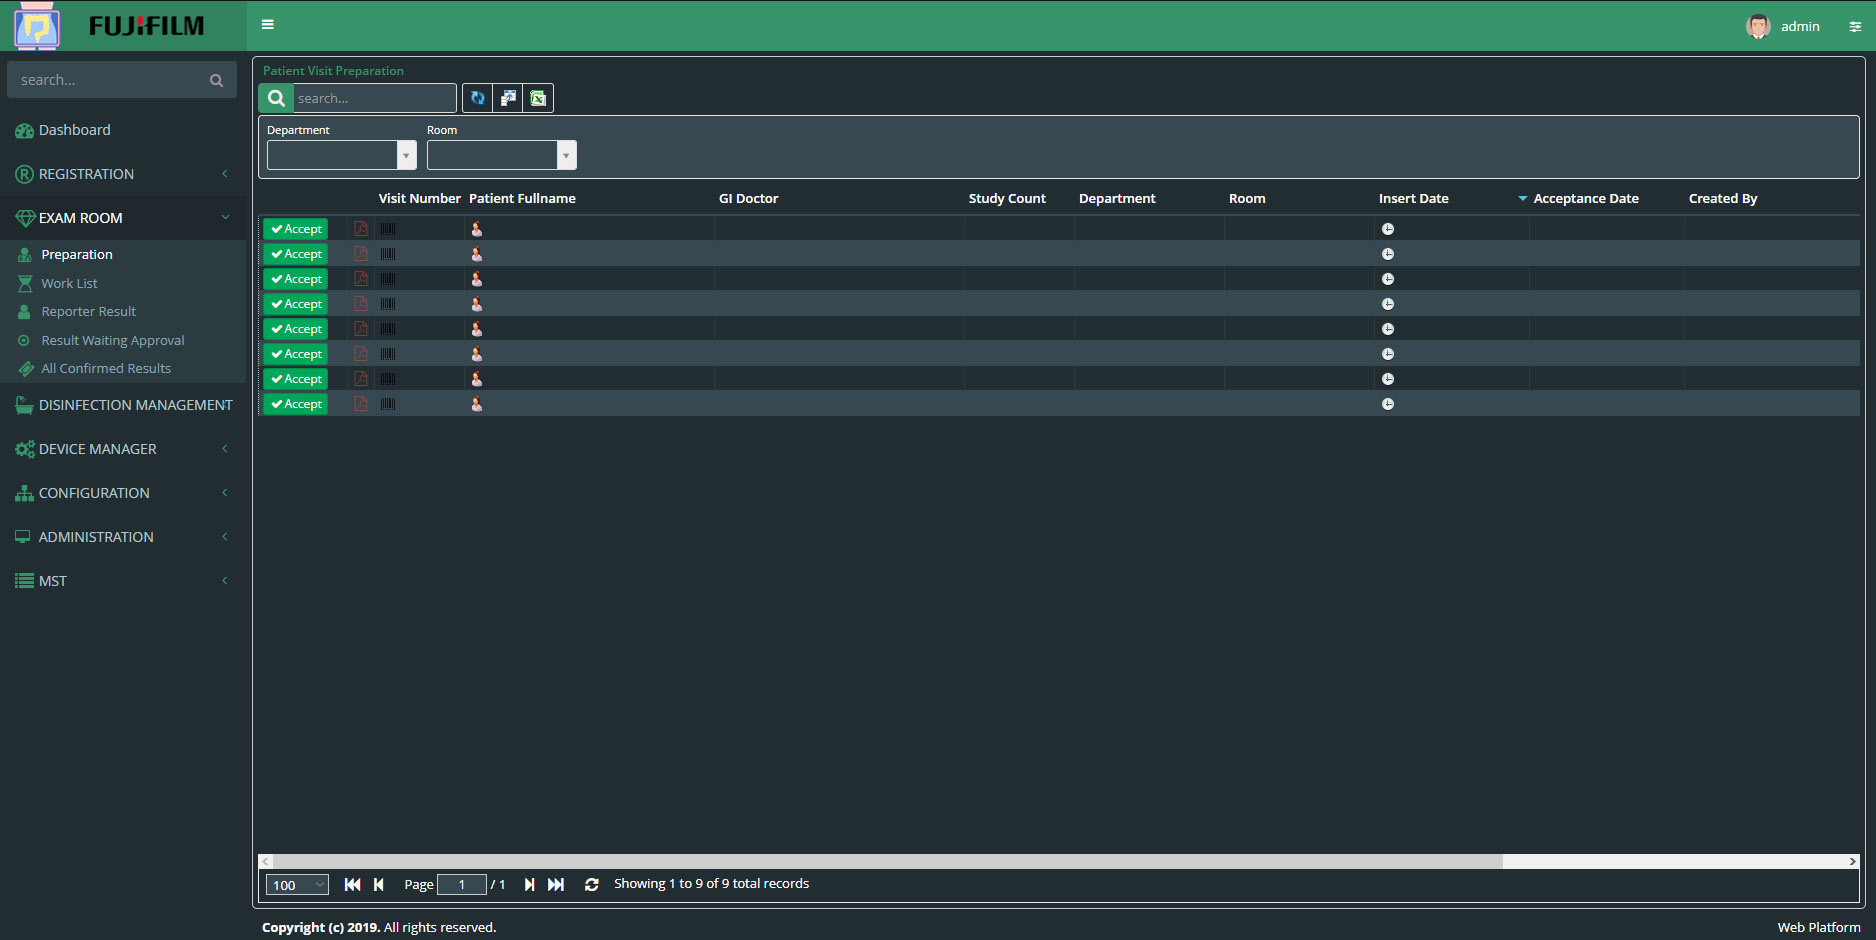
Task: Click the Excel export icon
Action: tap(538, 98)
